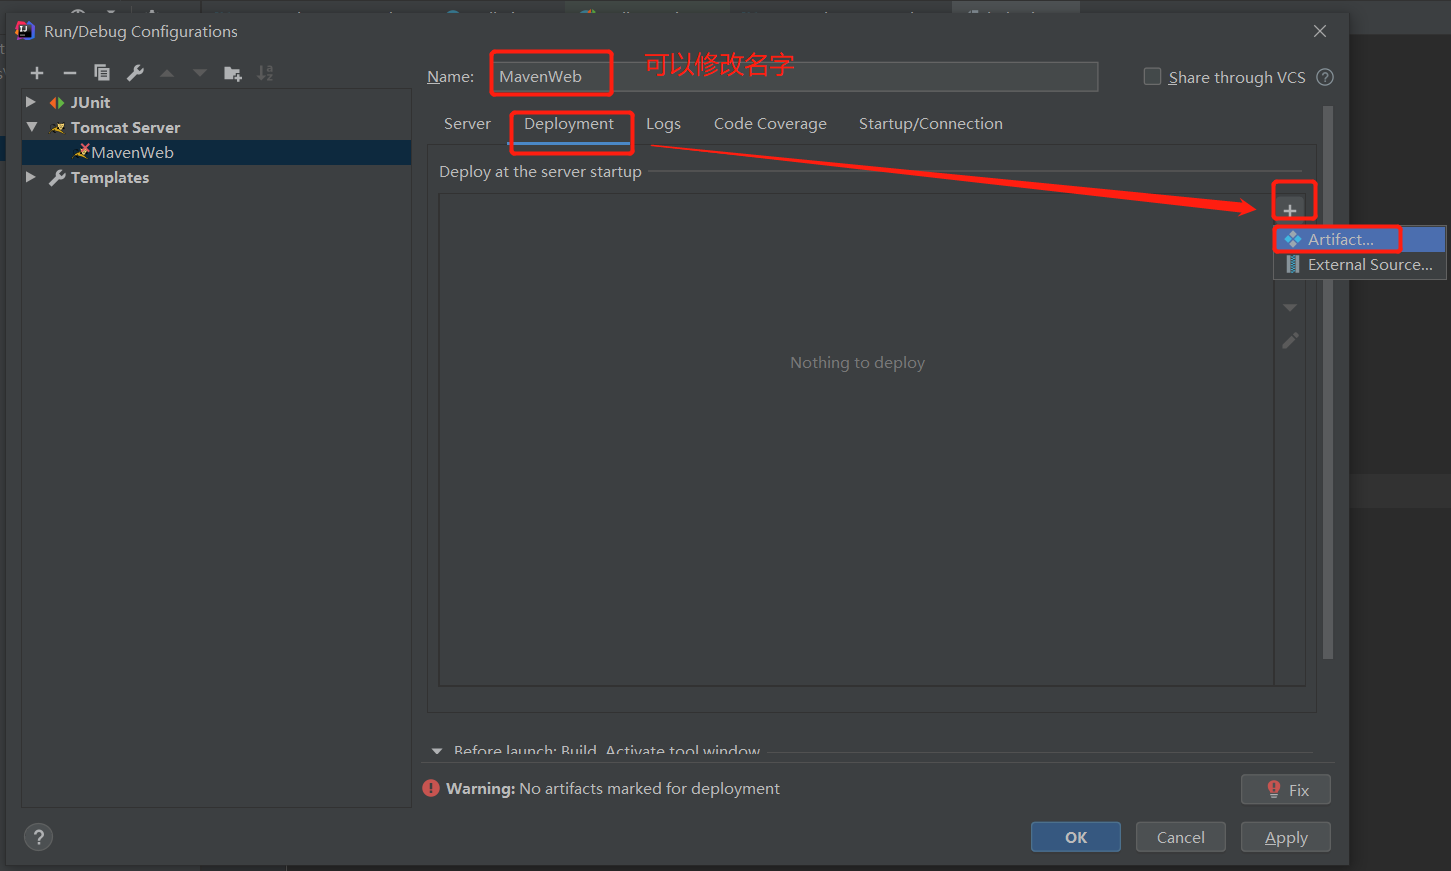Viewport: 1451px width, 871px height.
Task: Collapse the Before launch section
Action: 437,750
